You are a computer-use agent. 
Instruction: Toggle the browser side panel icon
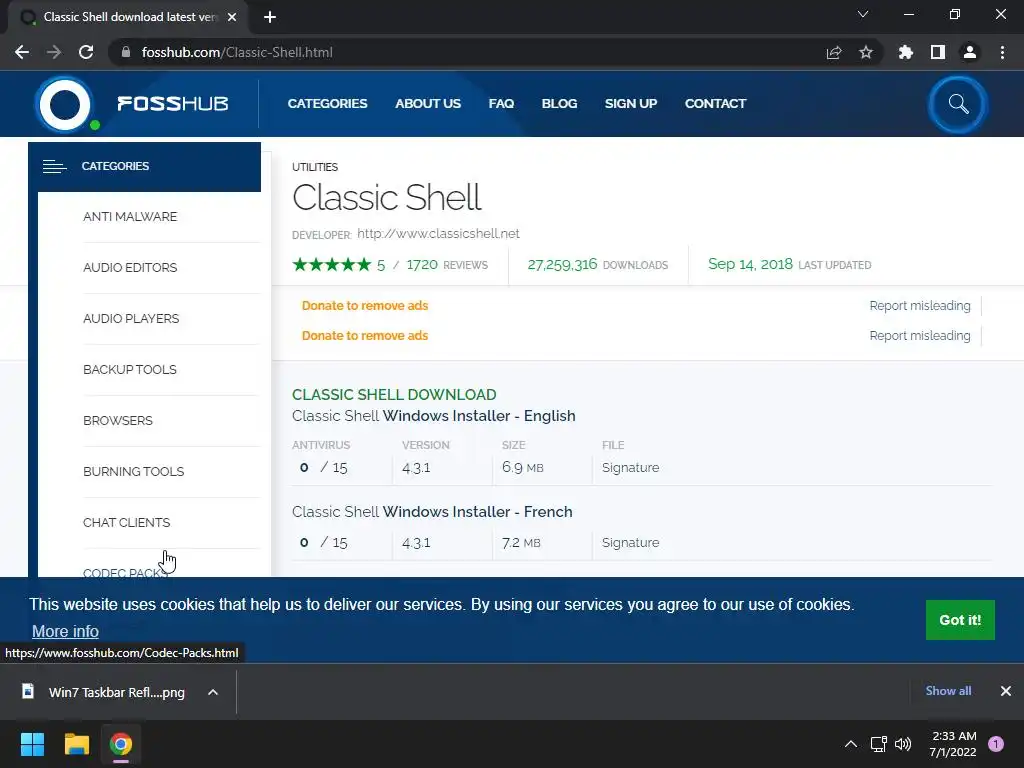pos(938,52)
